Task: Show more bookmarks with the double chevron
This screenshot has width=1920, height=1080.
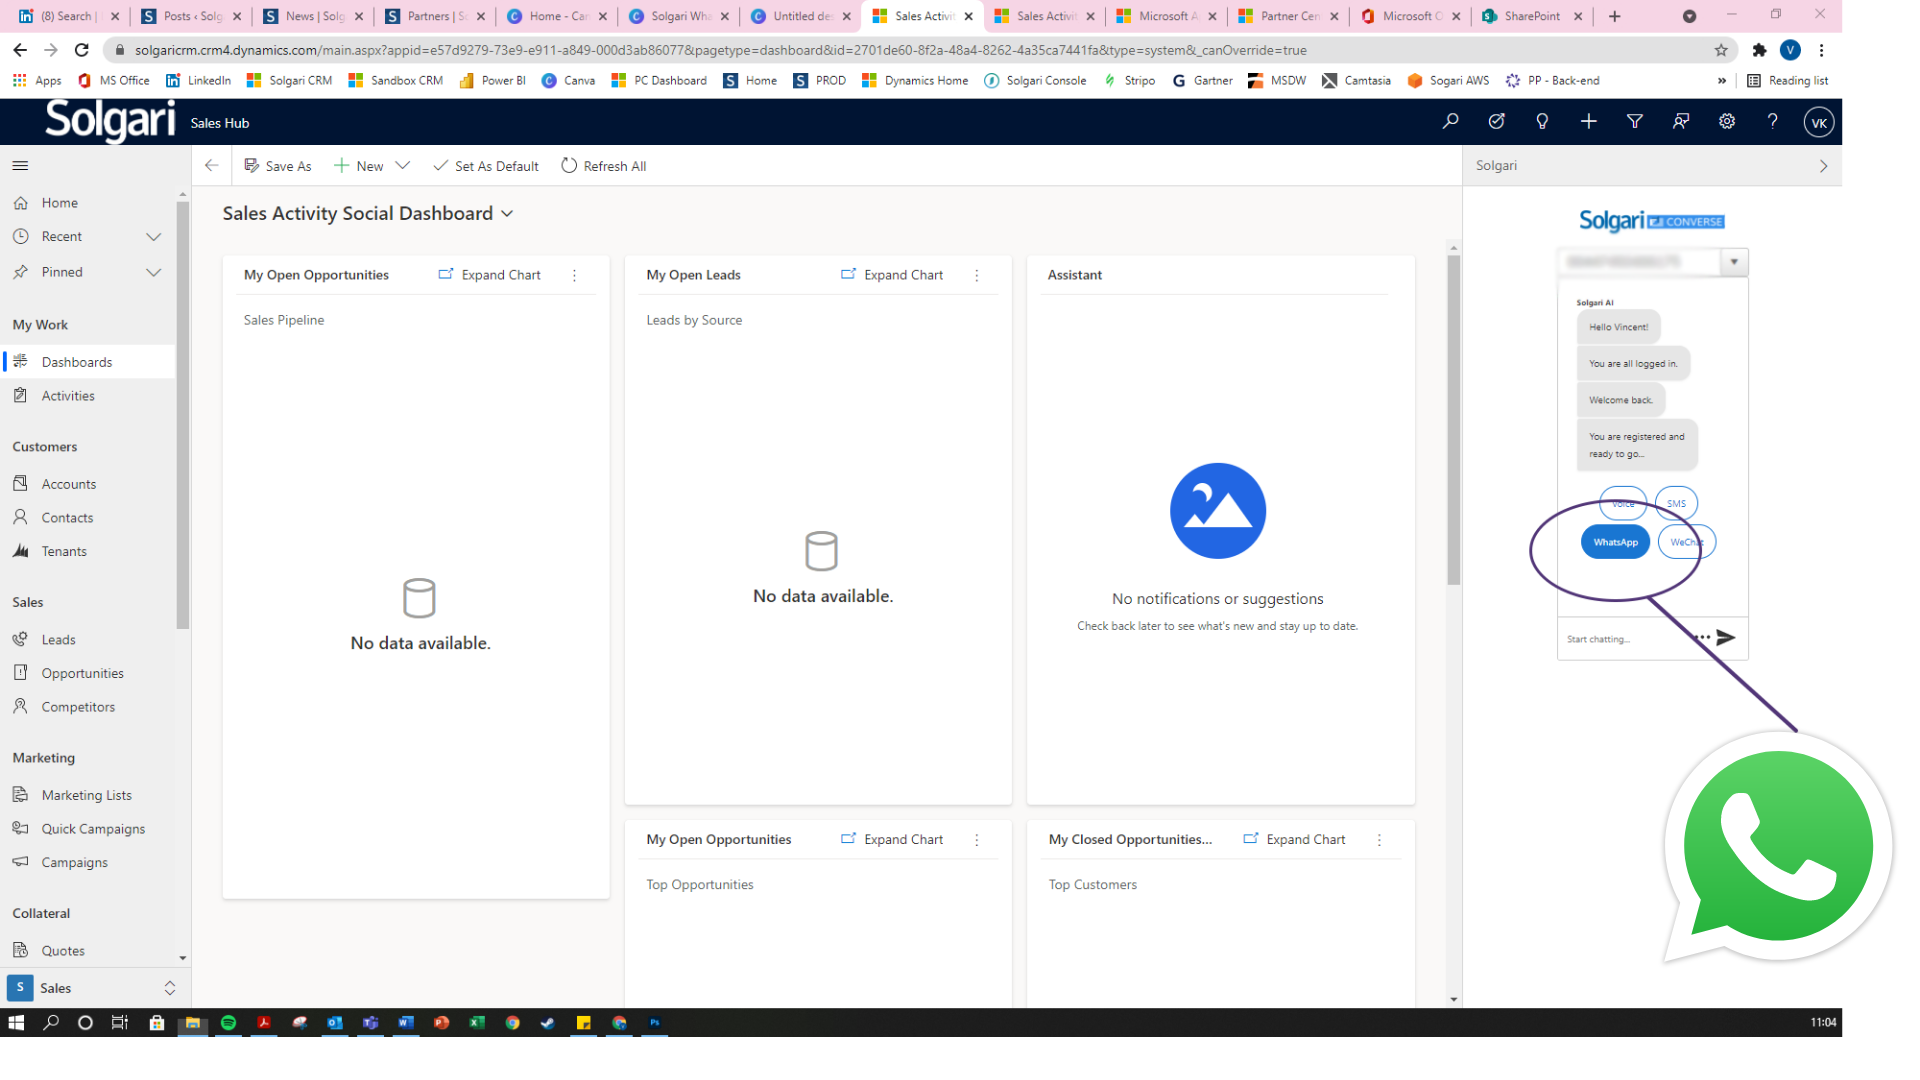Action: pos(1722,81)
